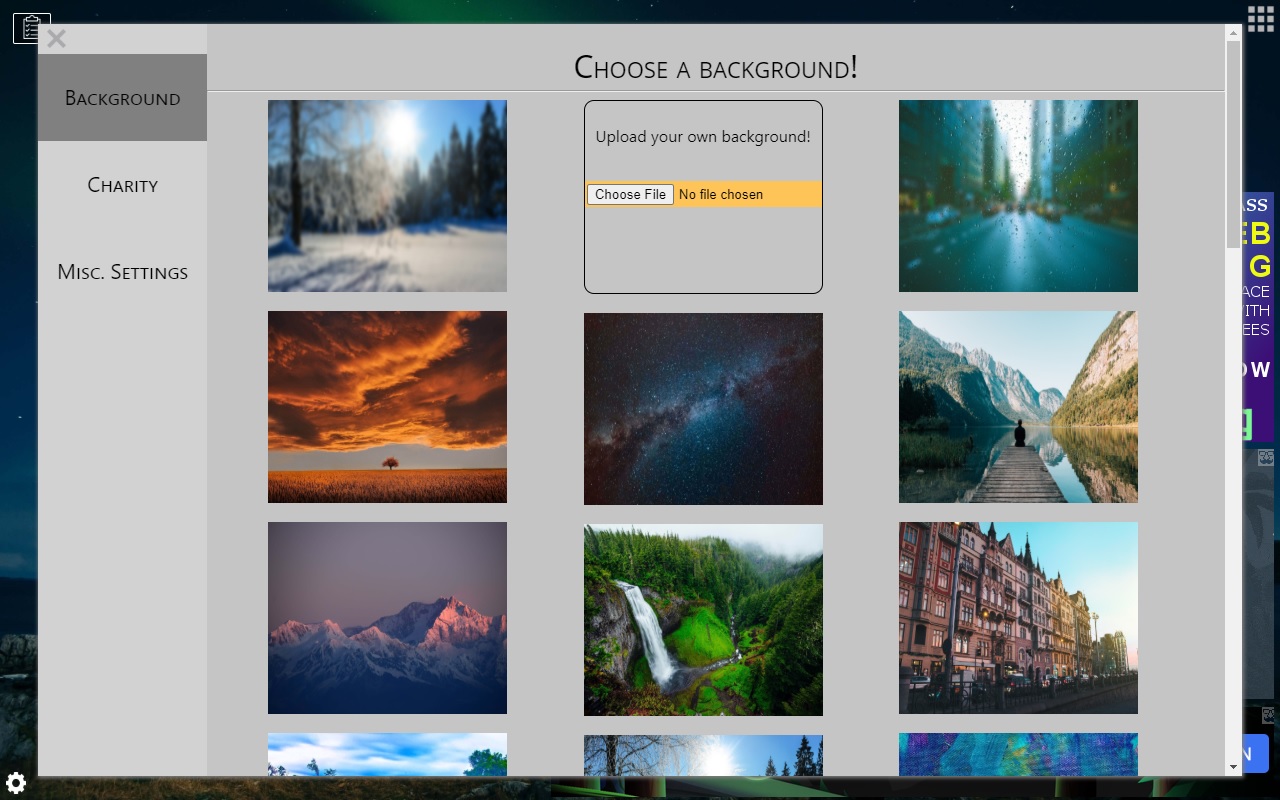Select the lake dock with person background
This screenshot has width=1280, height=800.
(1018, 407)
